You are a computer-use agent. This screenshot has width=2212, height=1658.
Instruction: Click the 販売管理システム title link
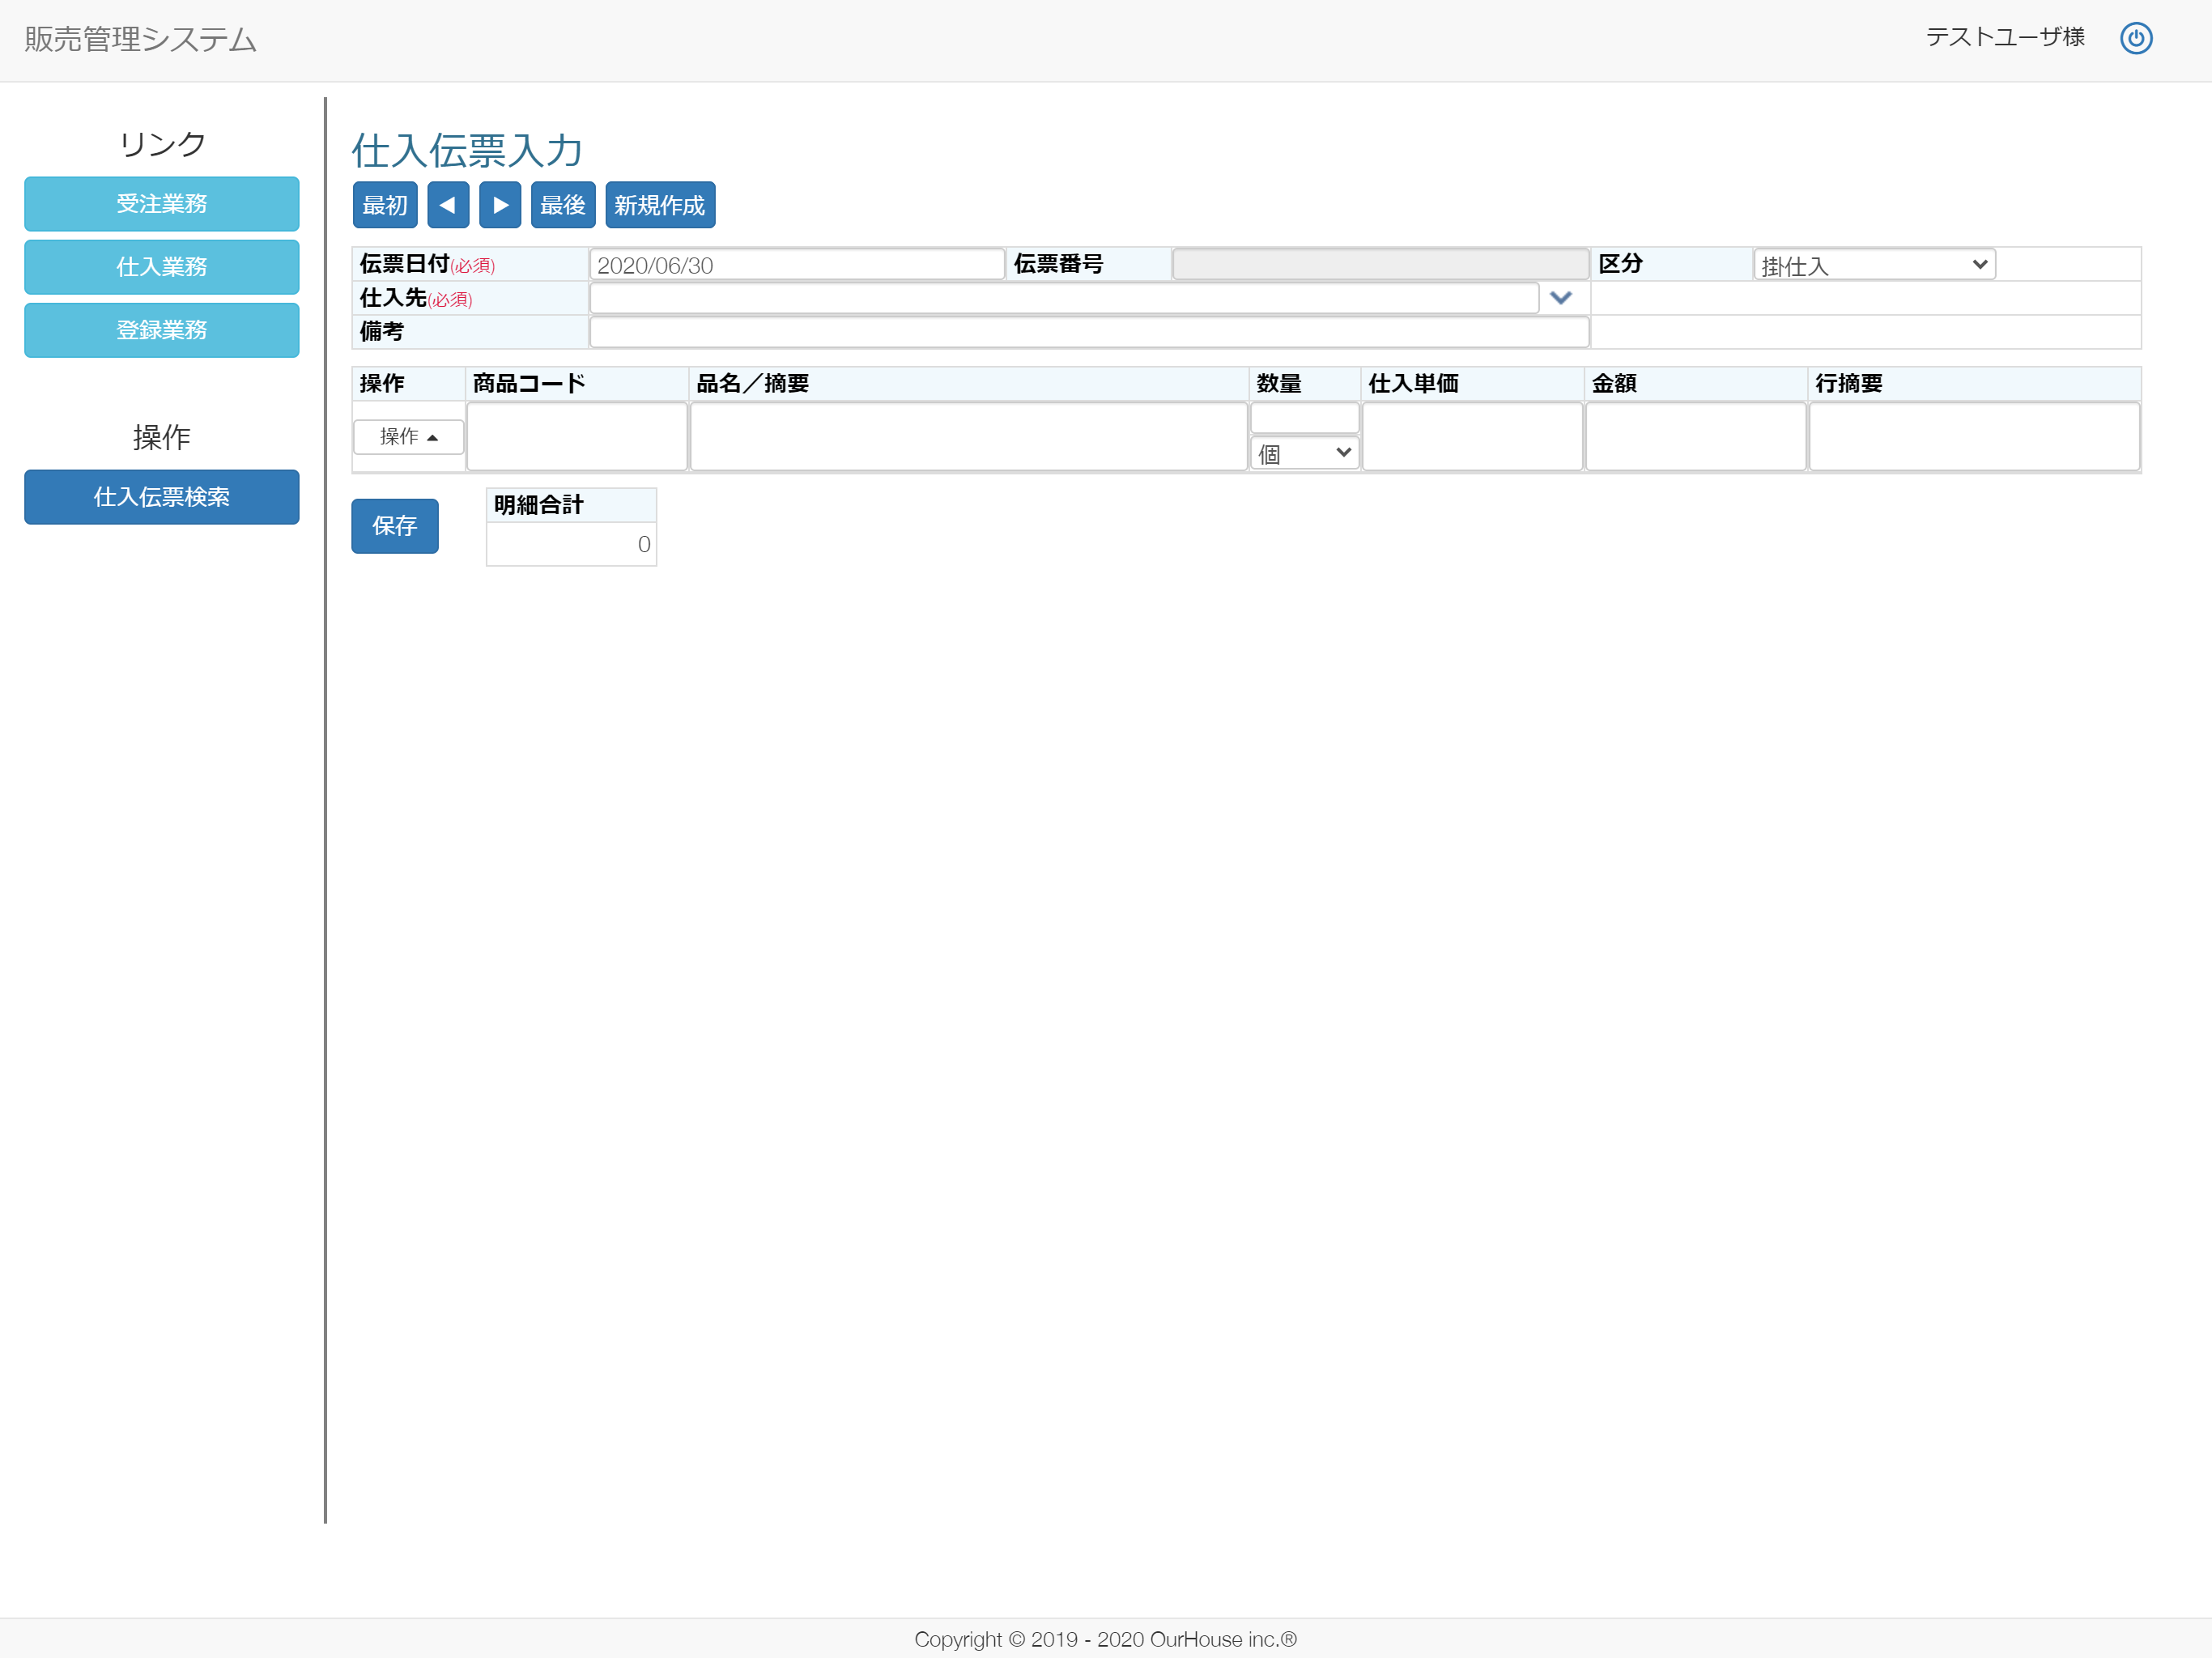[x=141, y=39]
